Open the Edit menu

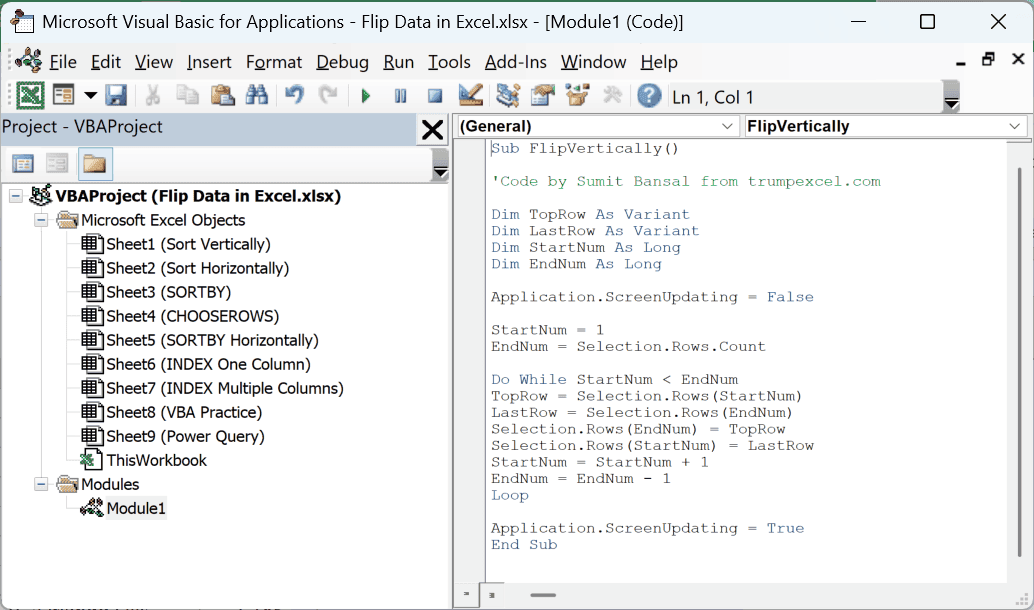pyautogui.click(x=106, y=62)
